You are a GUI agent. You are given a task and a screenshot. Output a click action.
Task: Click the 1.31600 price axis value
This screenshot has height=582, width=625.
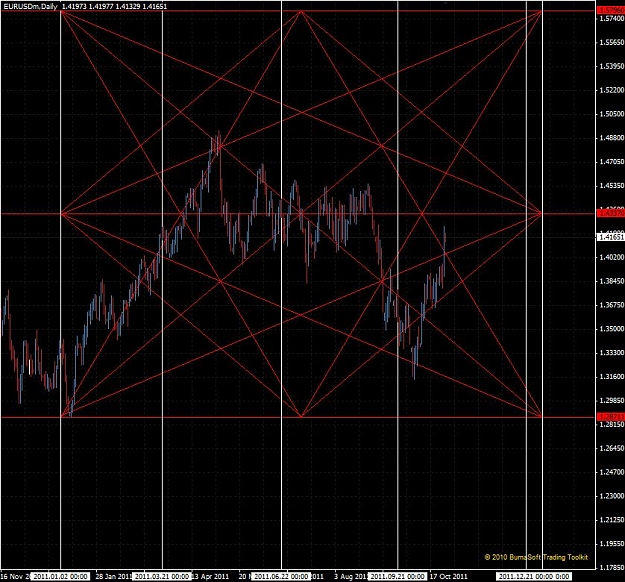pos(612,377)
